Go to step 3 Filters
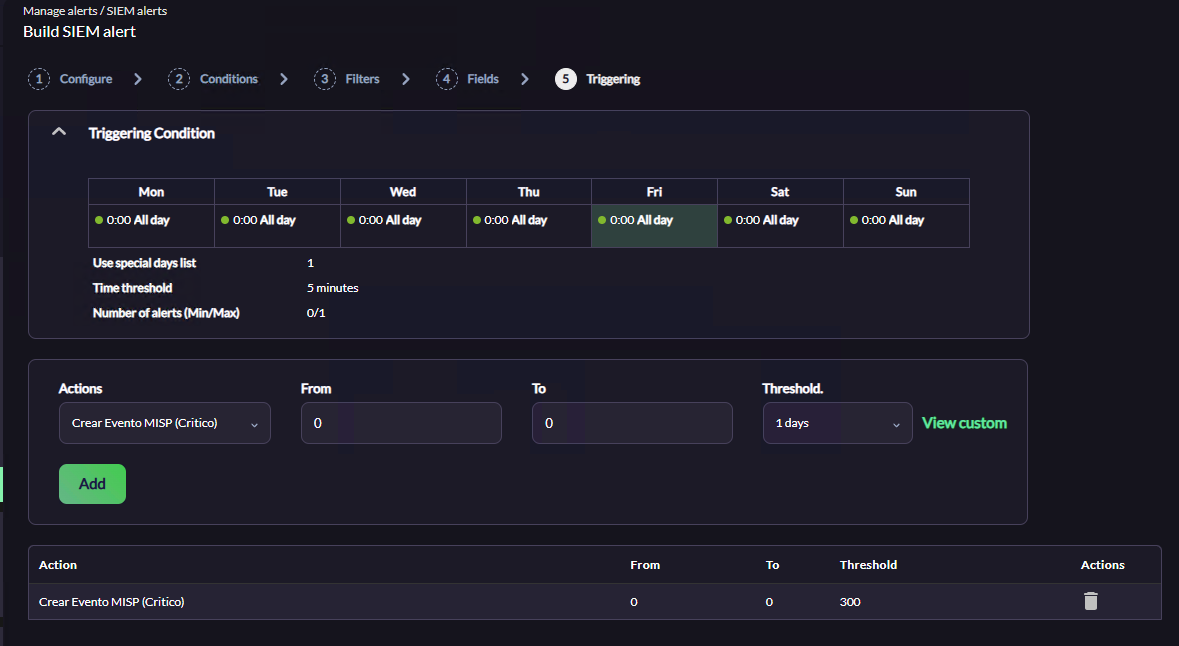 click(347, 79)
